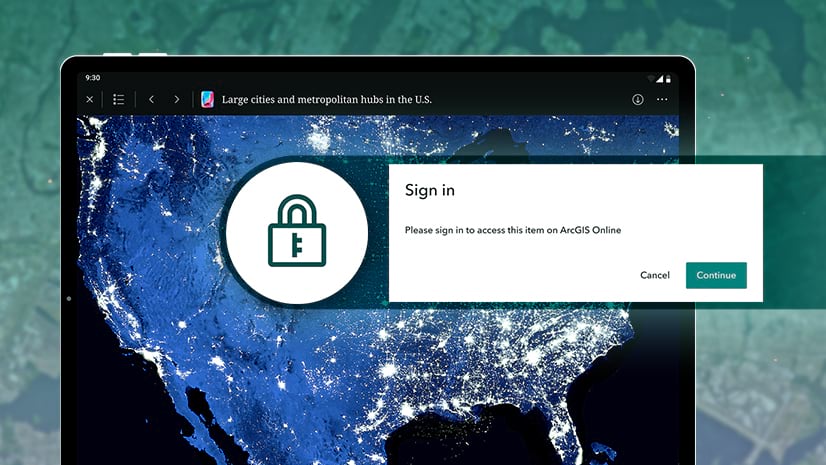This screenshot has width=826, height=465.
Task: Tap the cellular signal status icon
Action: [660, 78]
